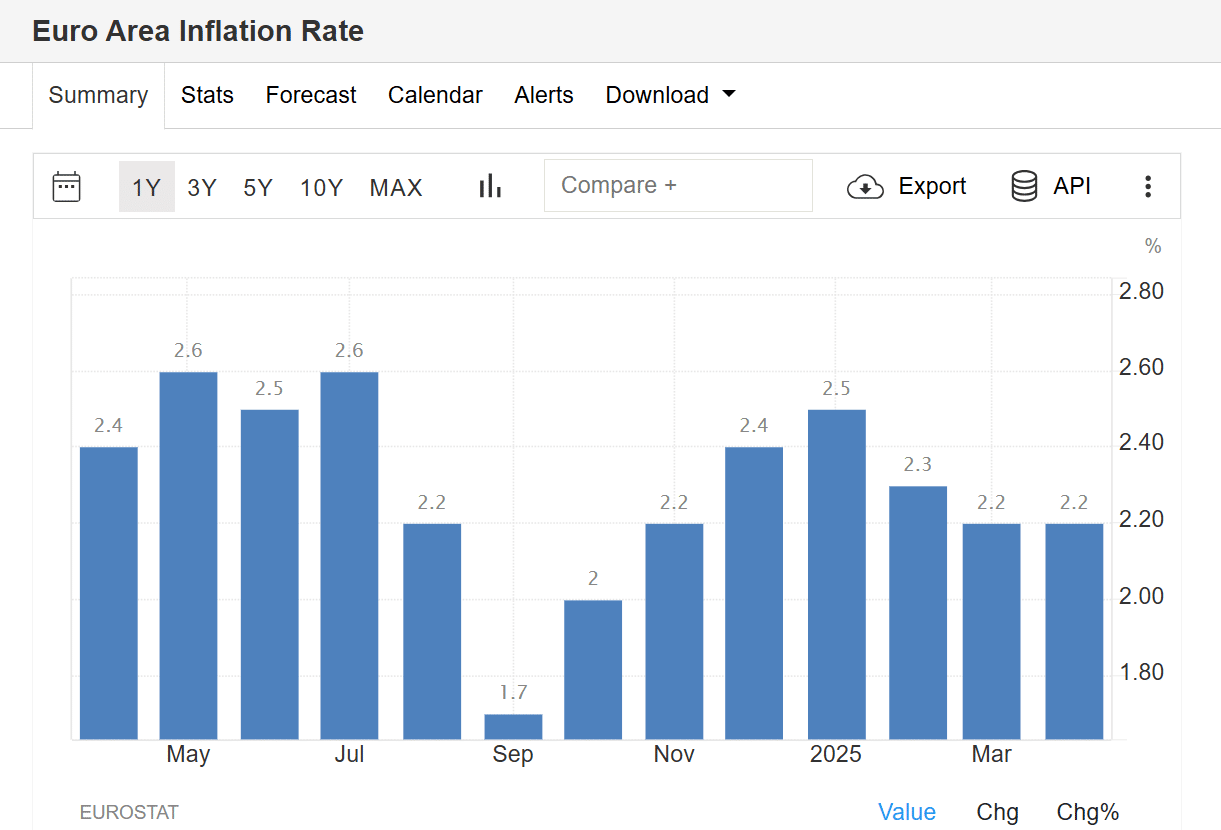Expand the Download dropdown menu
Screen dimensions: 1221x830
pyautogui.click(x=670, y=95)
